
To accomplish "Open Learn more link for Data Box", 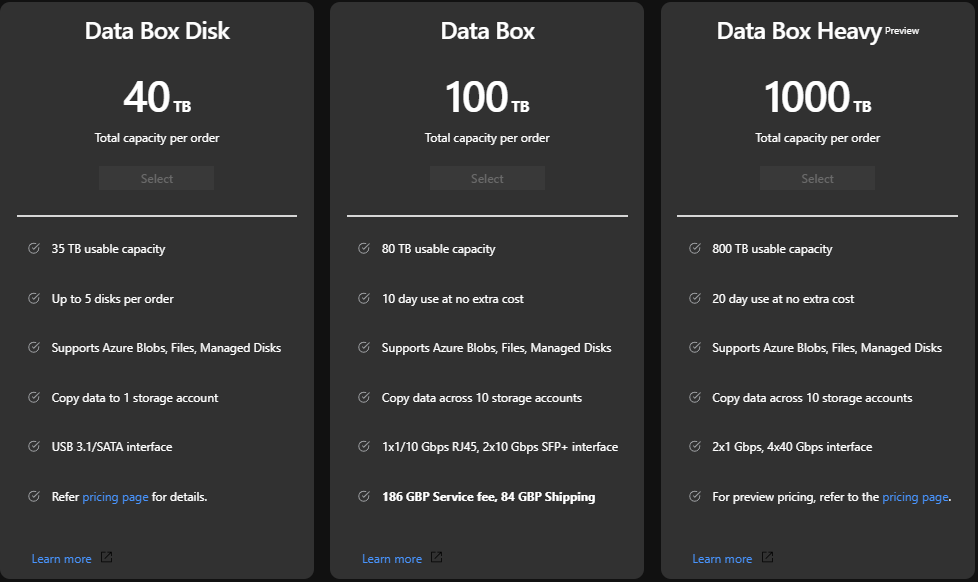I will point(391,559).
